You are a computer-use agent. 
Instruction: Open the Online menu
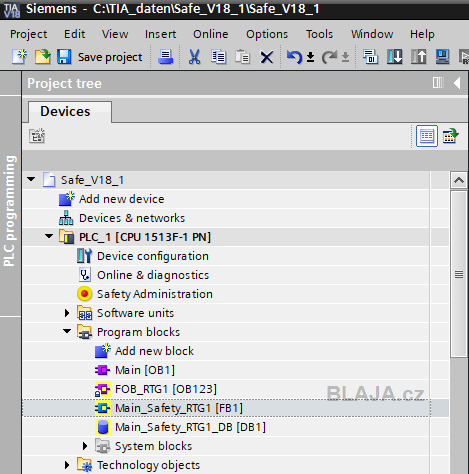click(x=211, y=34)
